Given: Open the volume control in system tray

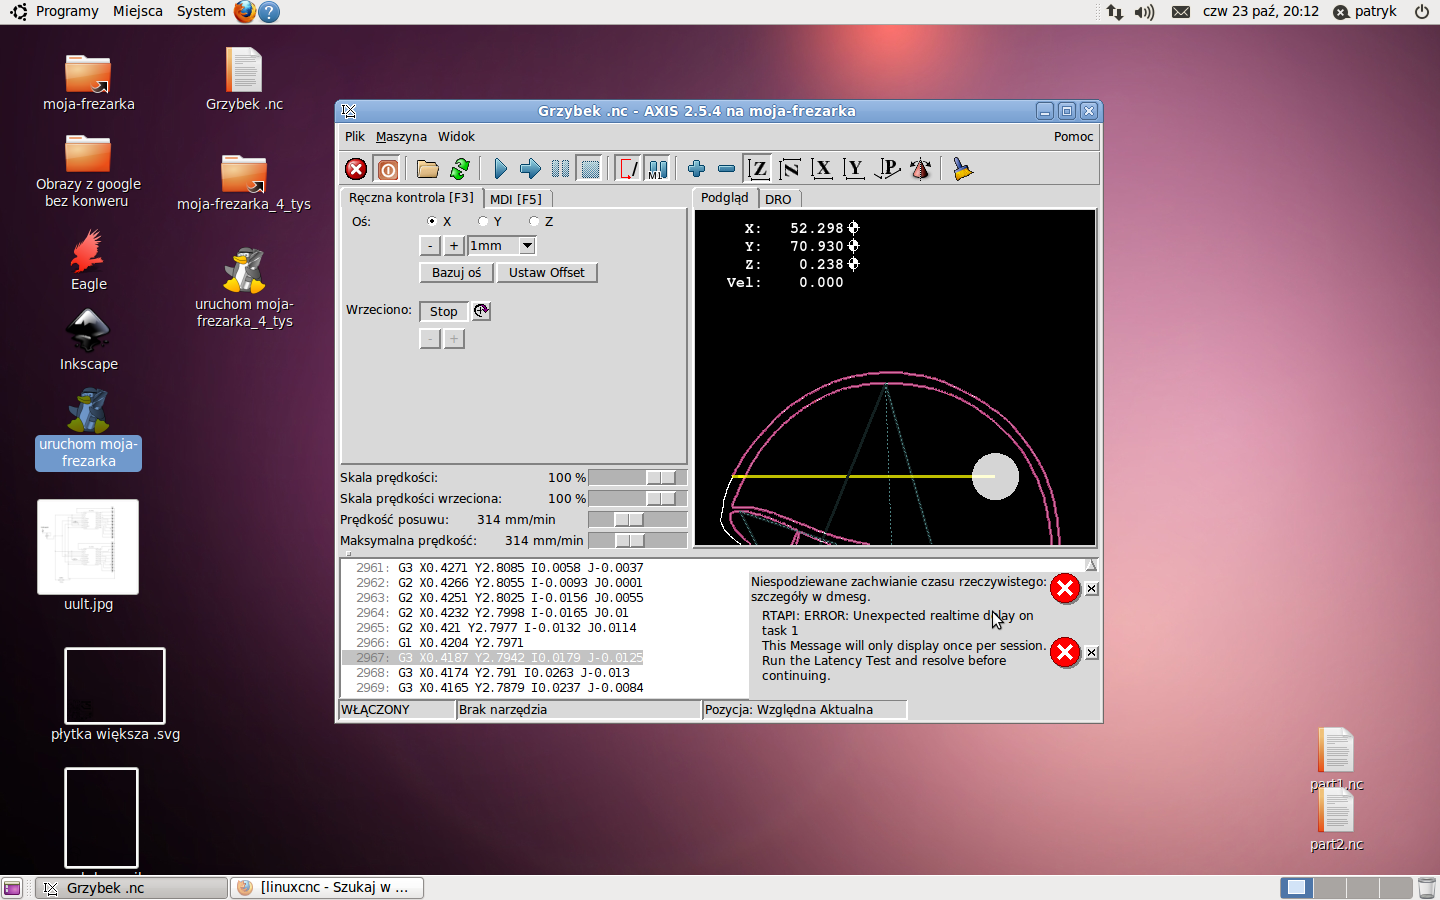Looking at the screenshot, I should (1145, 12).
